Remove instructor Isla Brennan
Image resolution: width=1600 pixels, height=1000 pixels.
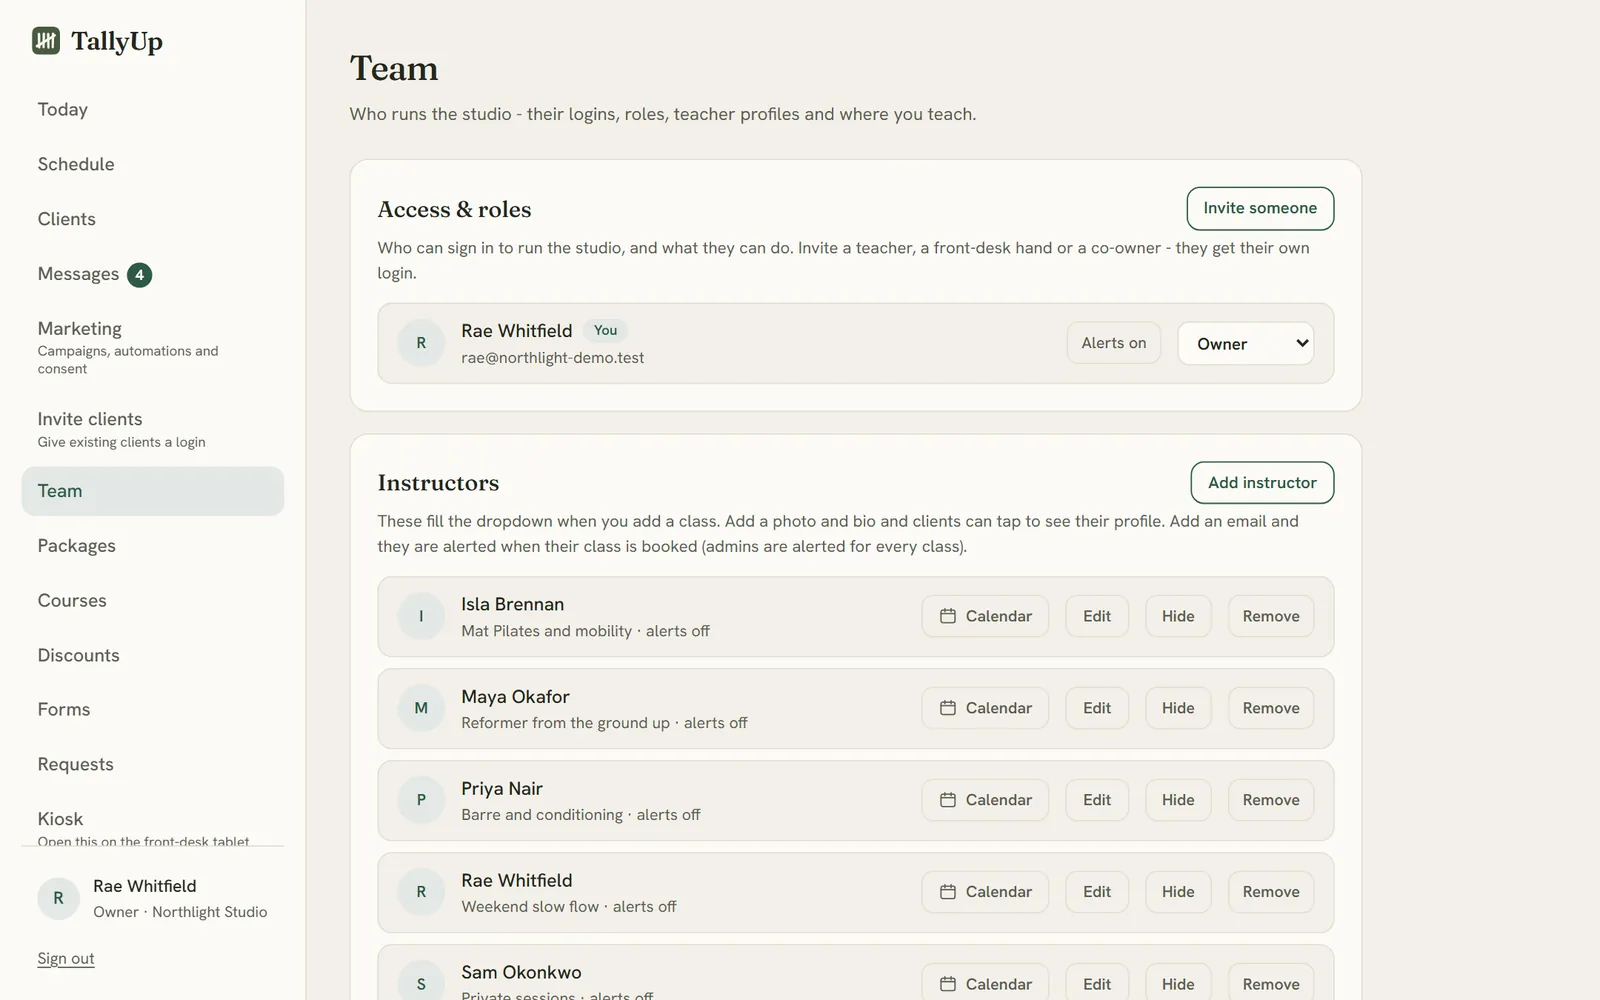coord(1271,616)
